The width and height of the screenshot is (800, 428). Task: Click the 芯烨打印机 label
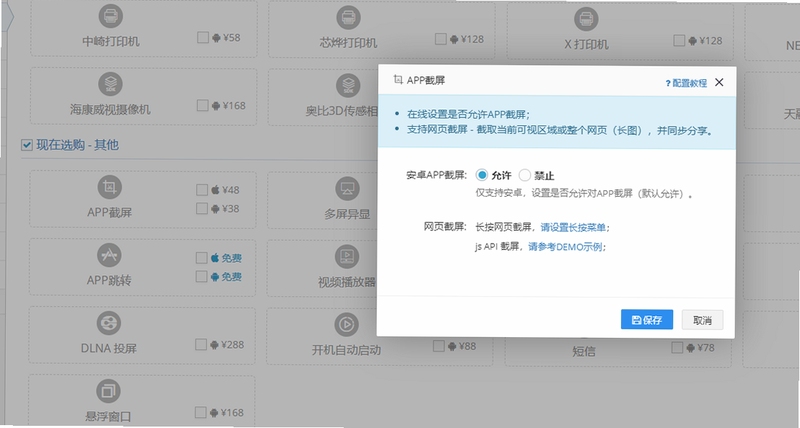pos(348,43)
